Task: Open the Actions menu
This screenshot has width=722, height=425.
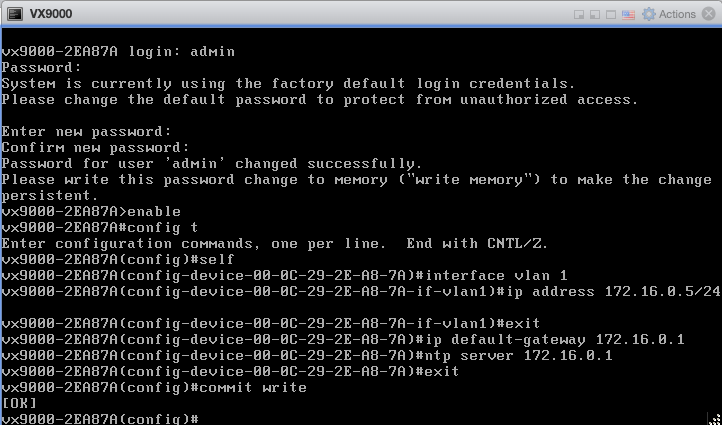Action: pos(677,14)
